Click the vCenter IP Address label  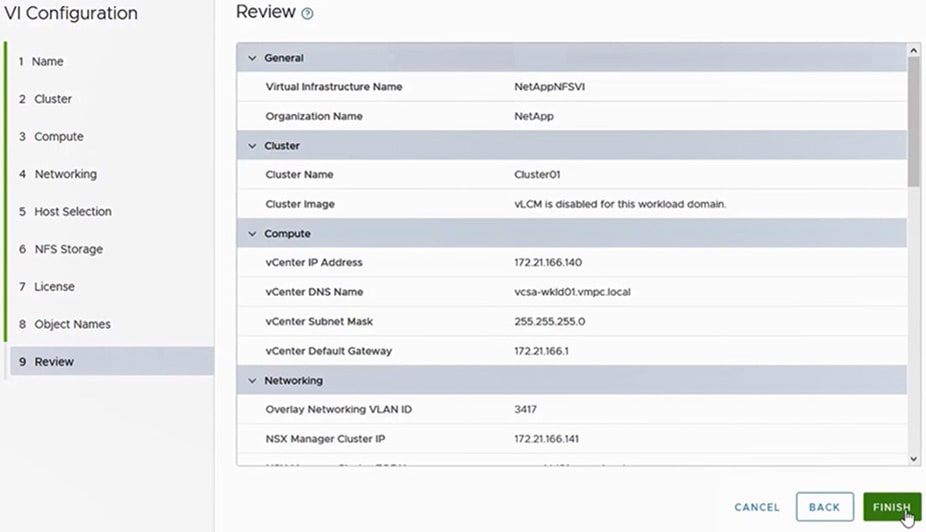click(314, 263)
